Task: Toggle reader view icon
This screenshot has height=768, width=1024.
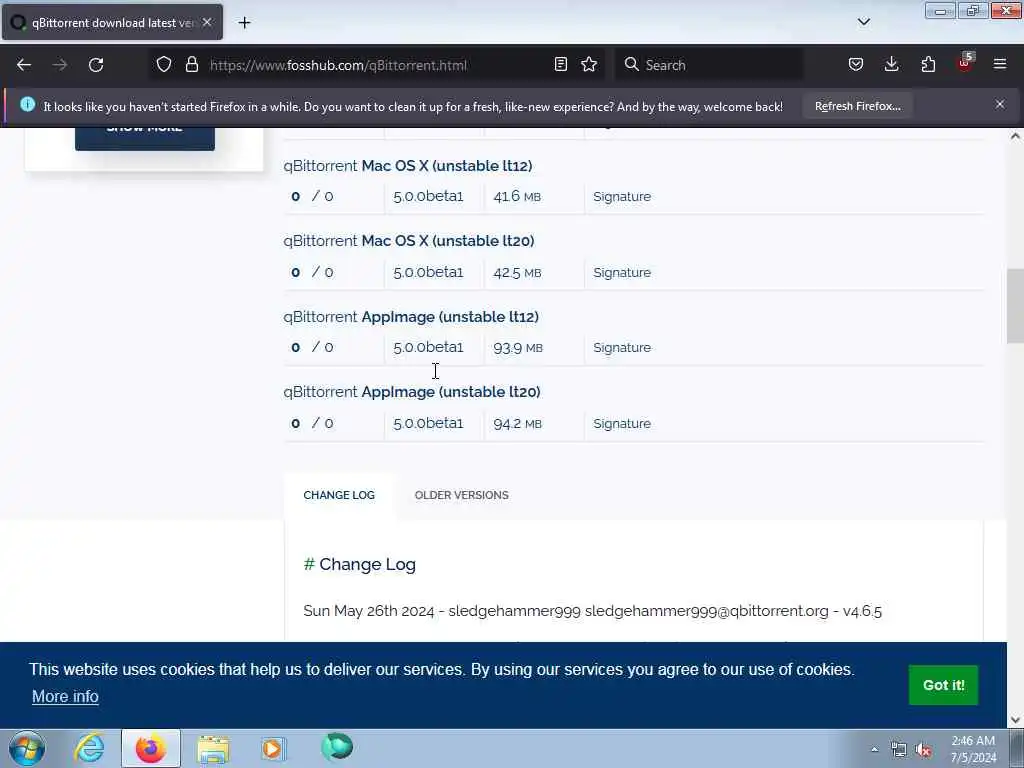Action: coord(560,64)
